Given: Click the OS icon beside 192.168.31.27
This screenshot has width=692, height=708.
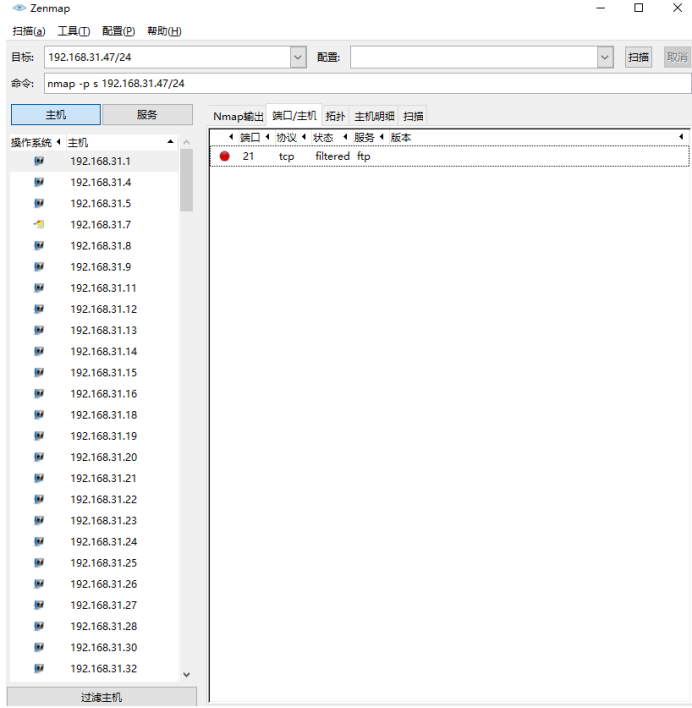Looking at the screenshot, I should click(x=39, y=605).
